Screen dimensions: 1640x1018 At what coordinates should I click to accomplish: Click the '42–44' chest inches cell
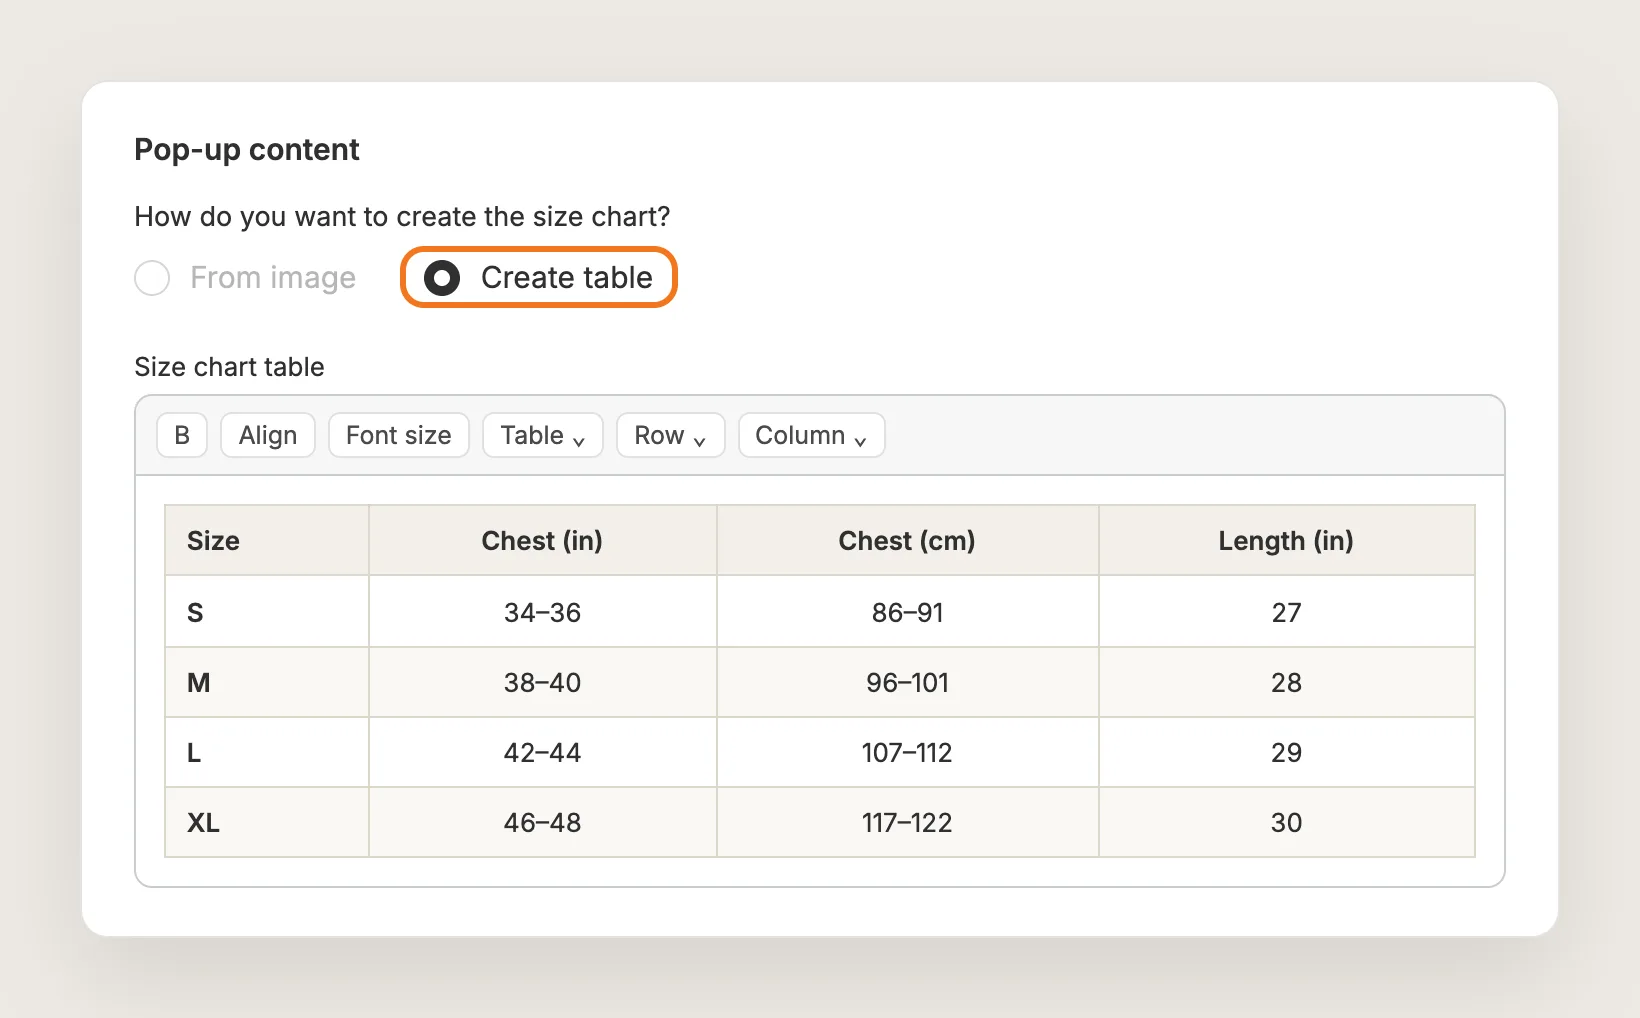tap(543, 752)
